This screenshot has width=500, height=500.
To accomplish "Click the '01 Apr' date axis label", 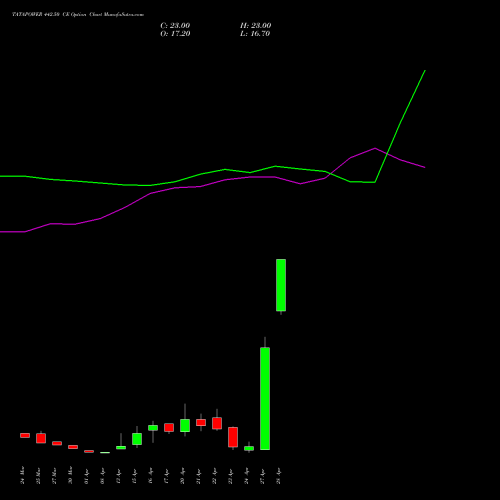I will pyautogui.click(x=86, y=476).
